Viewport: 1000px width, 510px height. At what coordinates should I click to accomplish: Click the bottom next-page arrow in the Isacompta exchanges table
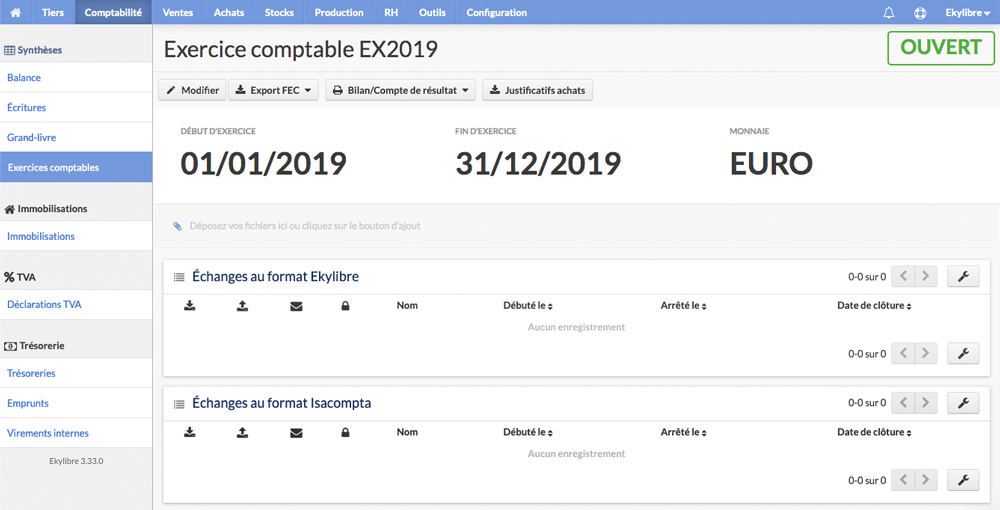coord(925,480)
